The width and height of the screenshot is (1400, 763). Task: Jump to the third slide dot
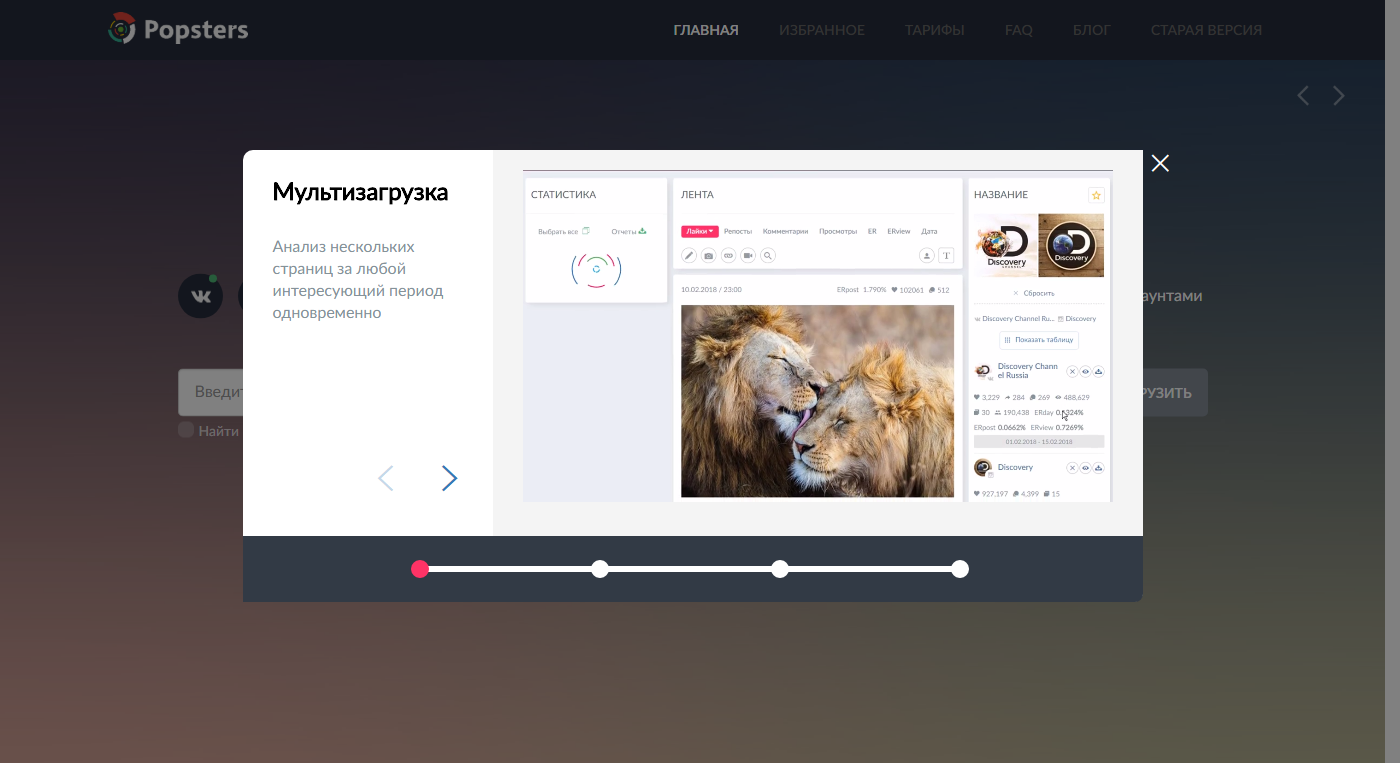[x=780, y=569]
